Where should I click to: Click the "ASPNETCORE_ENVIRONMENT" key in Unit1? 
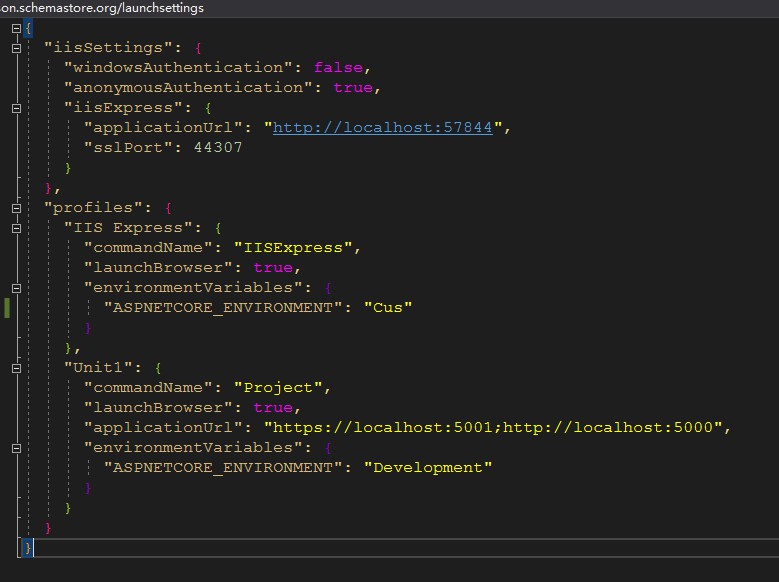coord(223,468)
